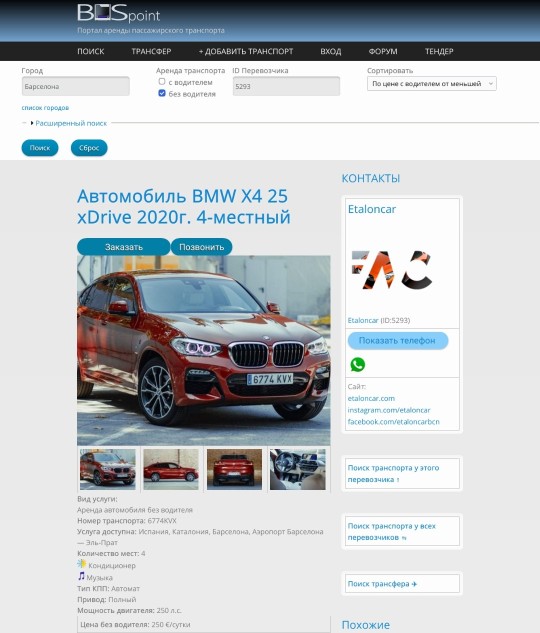Open instagram.com/etaloncar link
This screenshot has width=540, height=633.
pyautogui.click(x=389, y=410)
